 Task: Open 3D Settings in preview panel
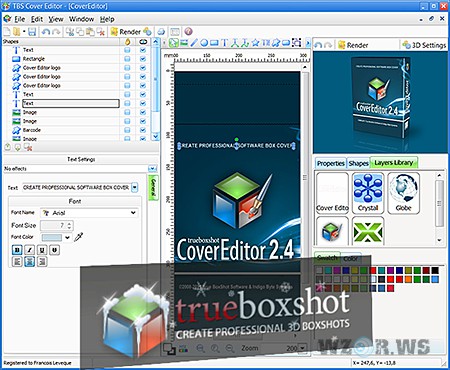pyautogui.click(x=424, y=45)
